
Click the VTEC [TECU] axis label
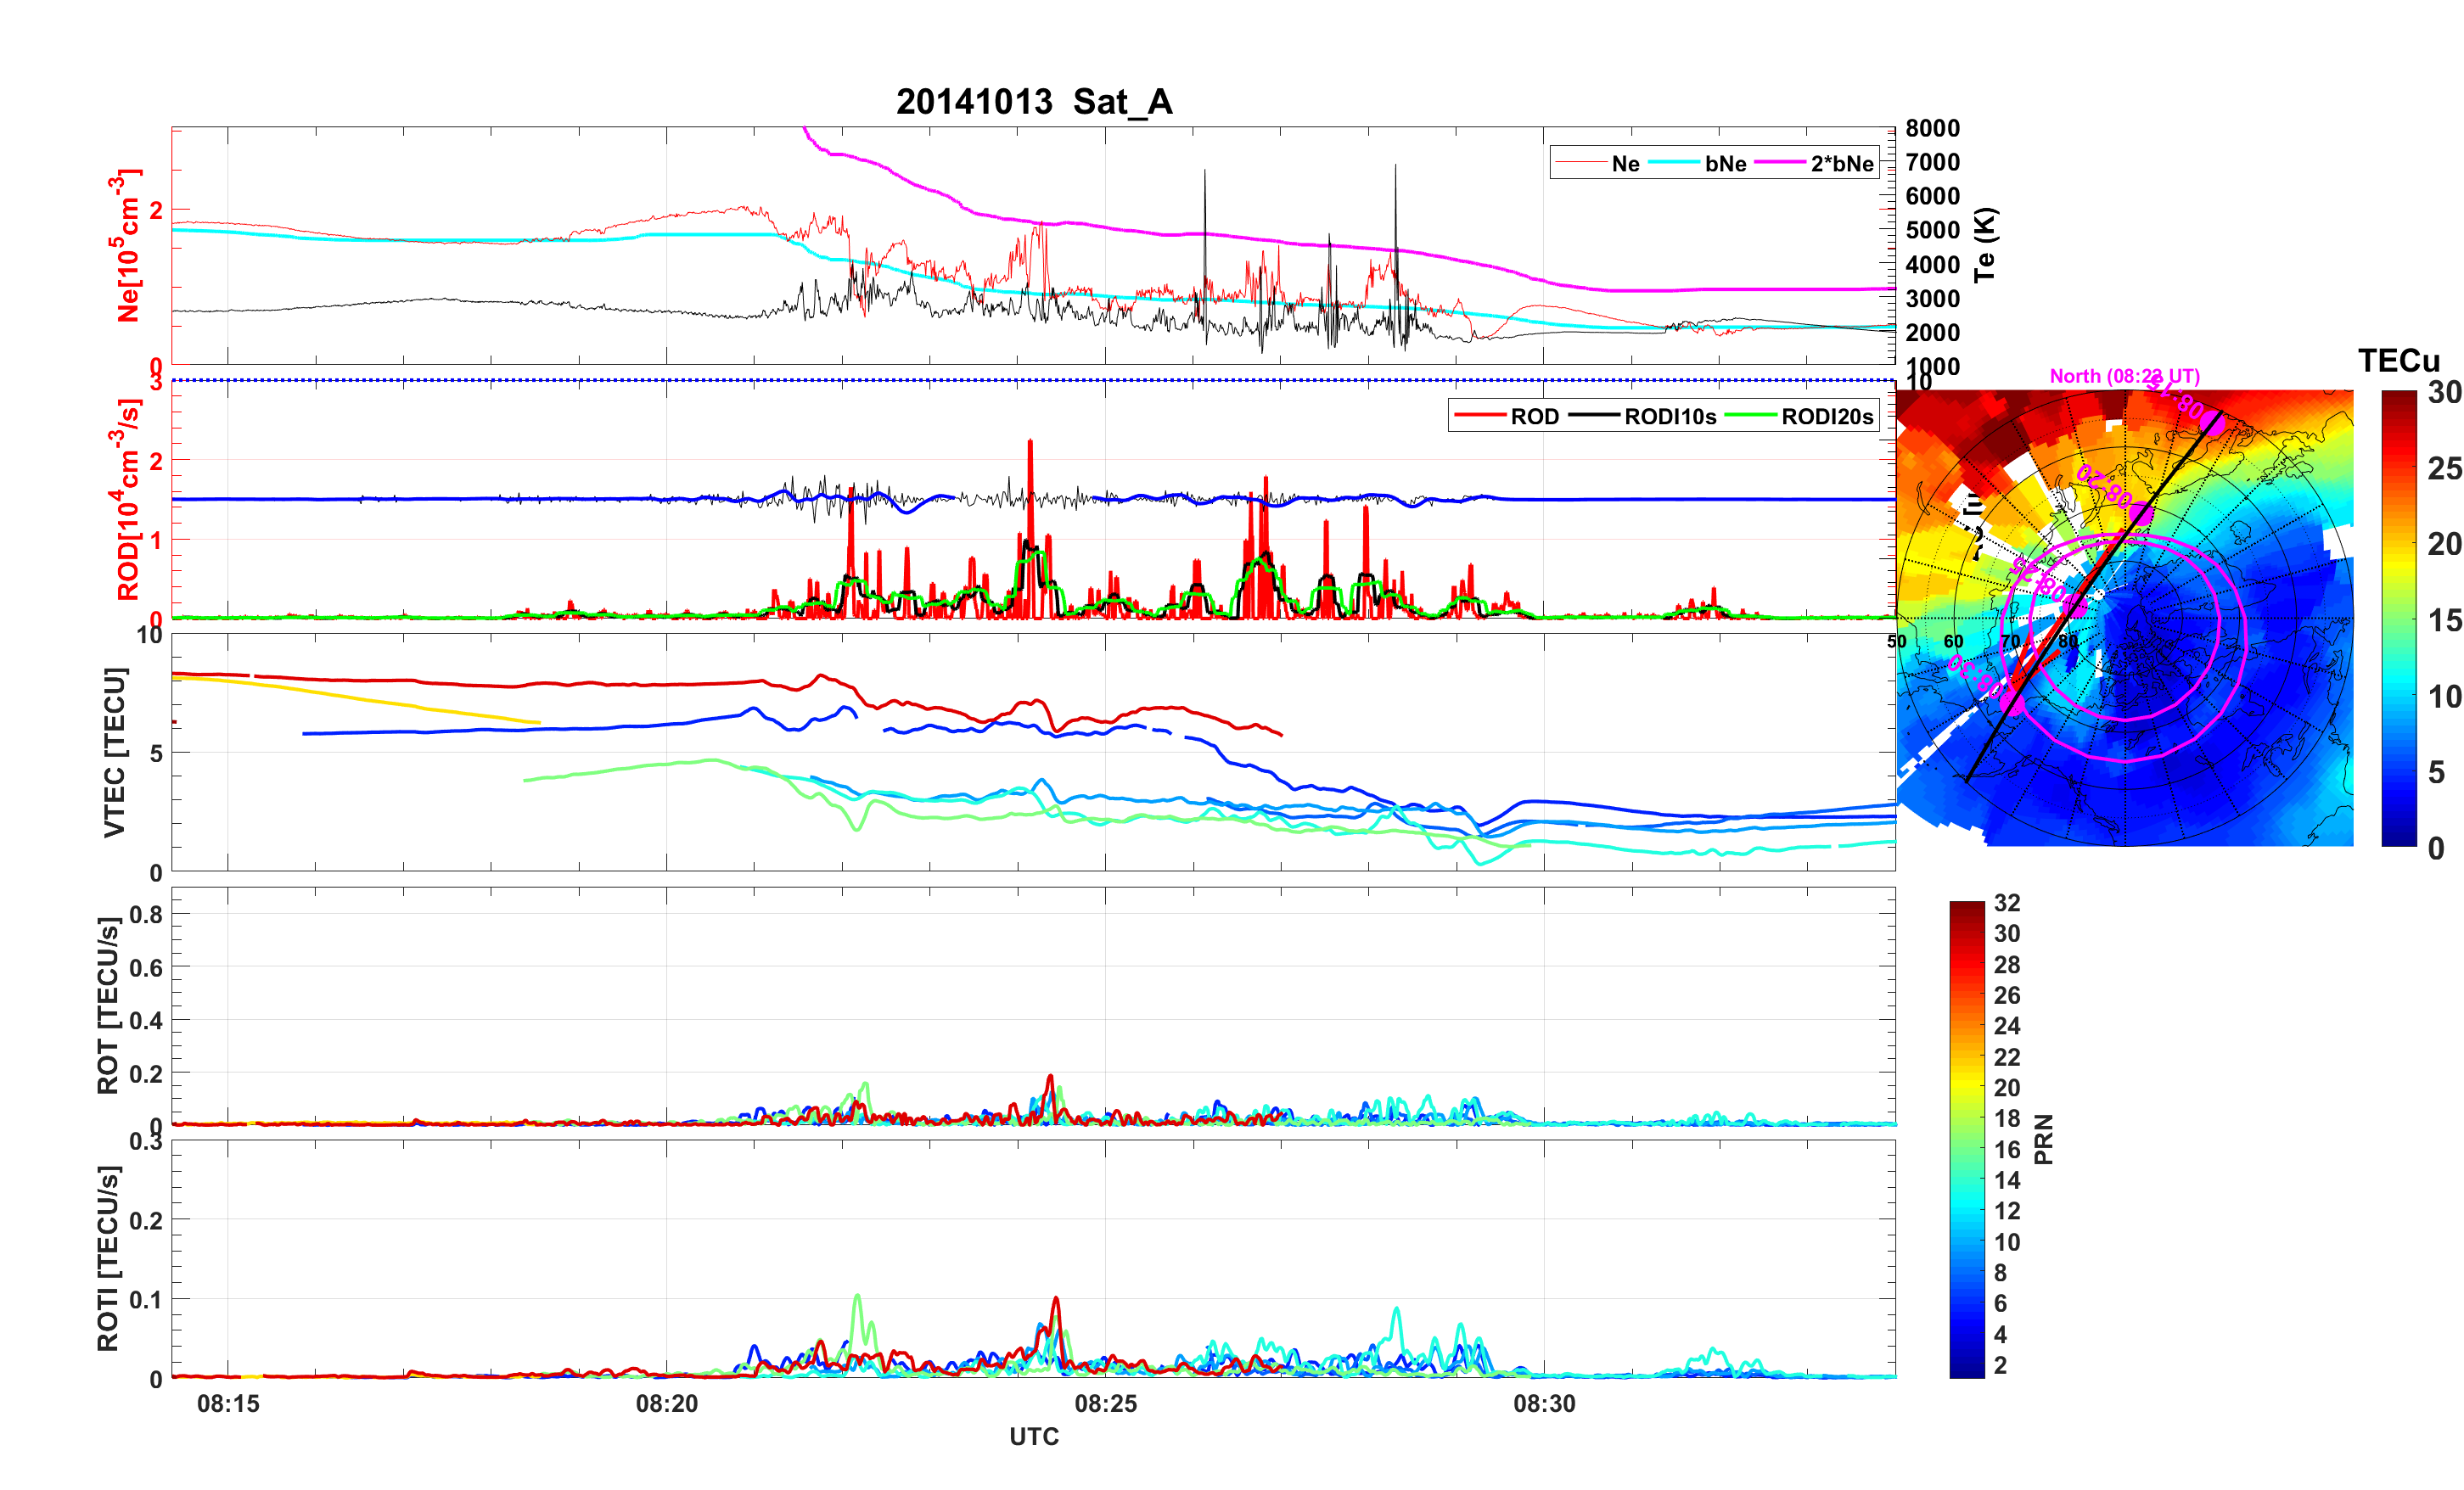click(x=114, y=752)
